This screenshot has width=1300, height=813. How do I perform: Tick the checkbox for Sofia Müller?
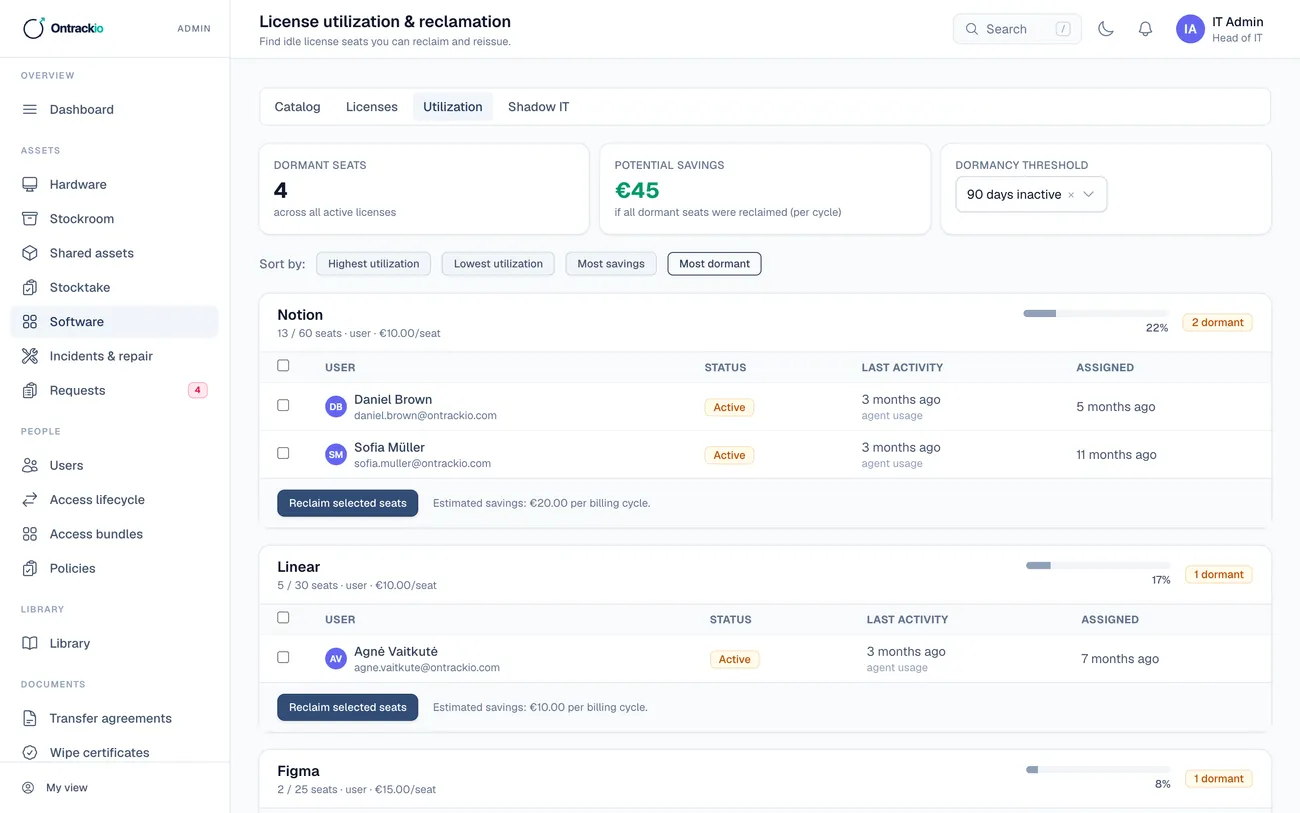[283, 453]
